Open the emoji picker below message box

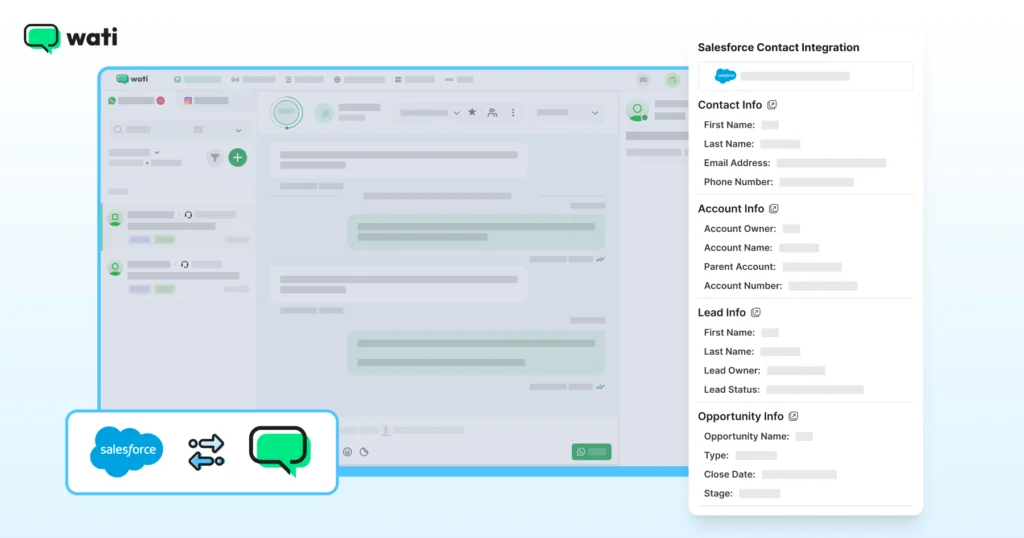(347, 452)
